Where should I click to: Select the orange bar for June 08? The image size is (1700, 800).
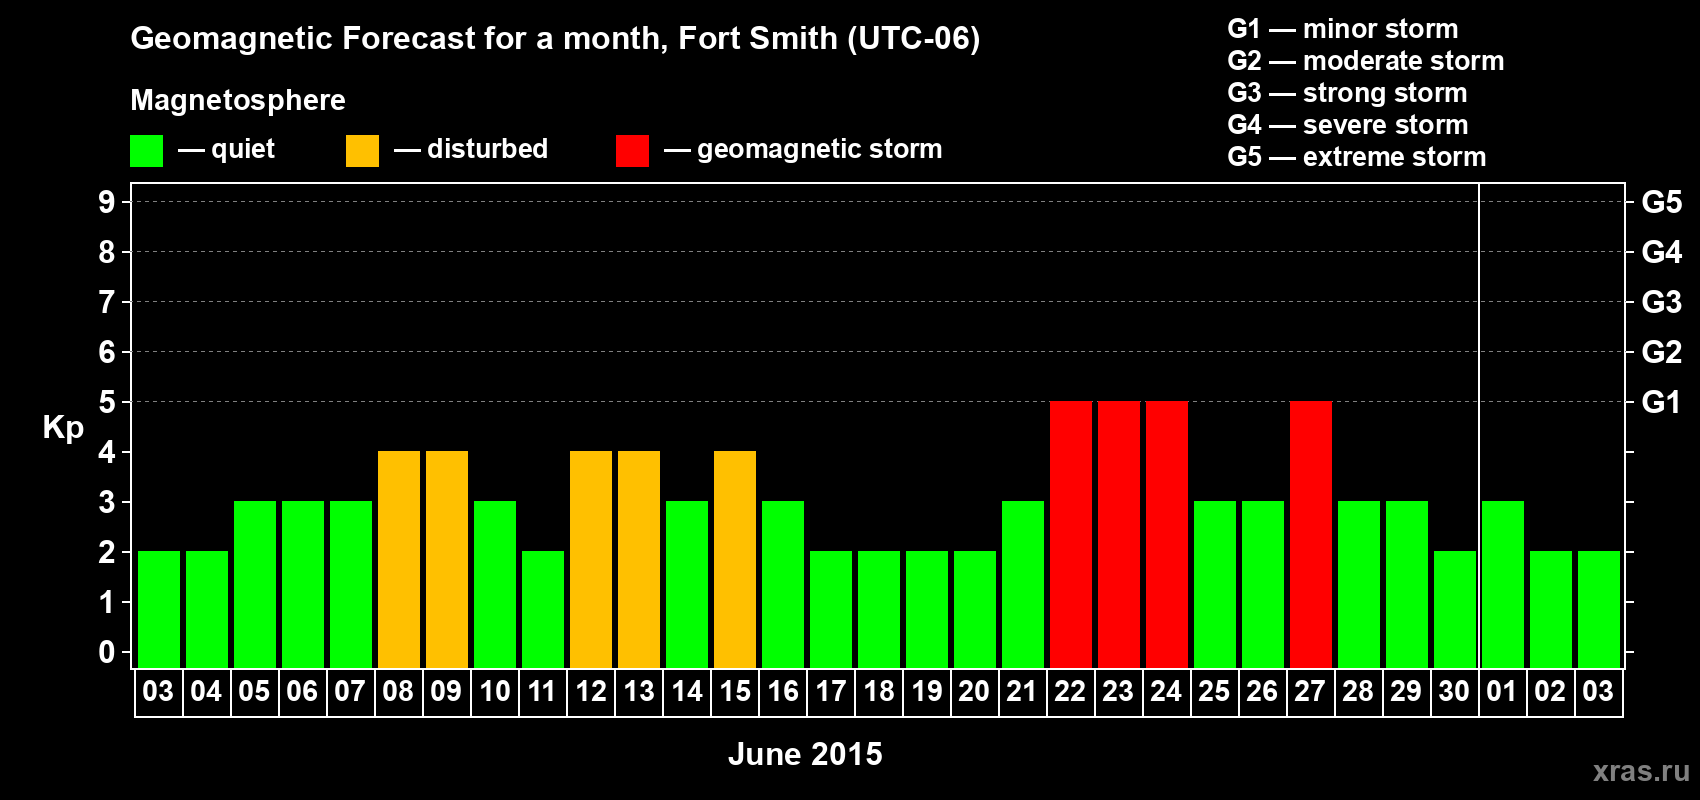399,559
